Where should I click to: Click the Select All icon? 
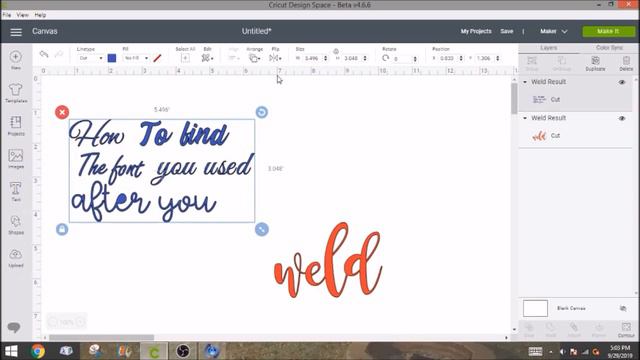185,58
